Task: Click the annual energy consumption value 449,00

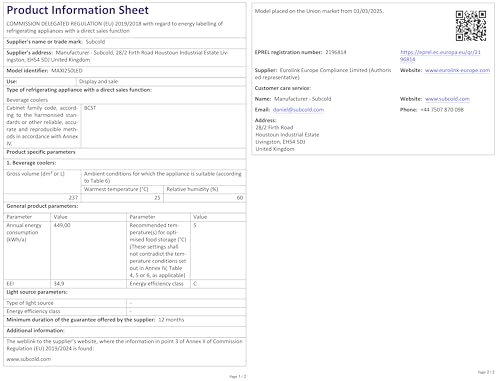Action: [62, 225]
